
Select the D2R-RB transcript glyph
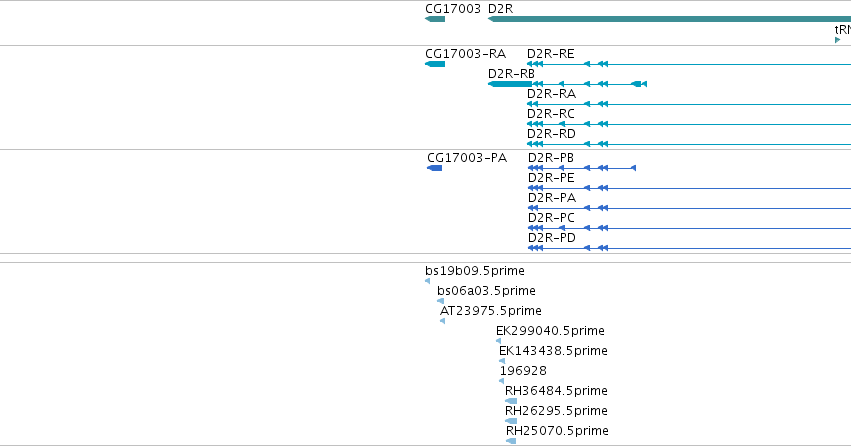pos(567,84)
